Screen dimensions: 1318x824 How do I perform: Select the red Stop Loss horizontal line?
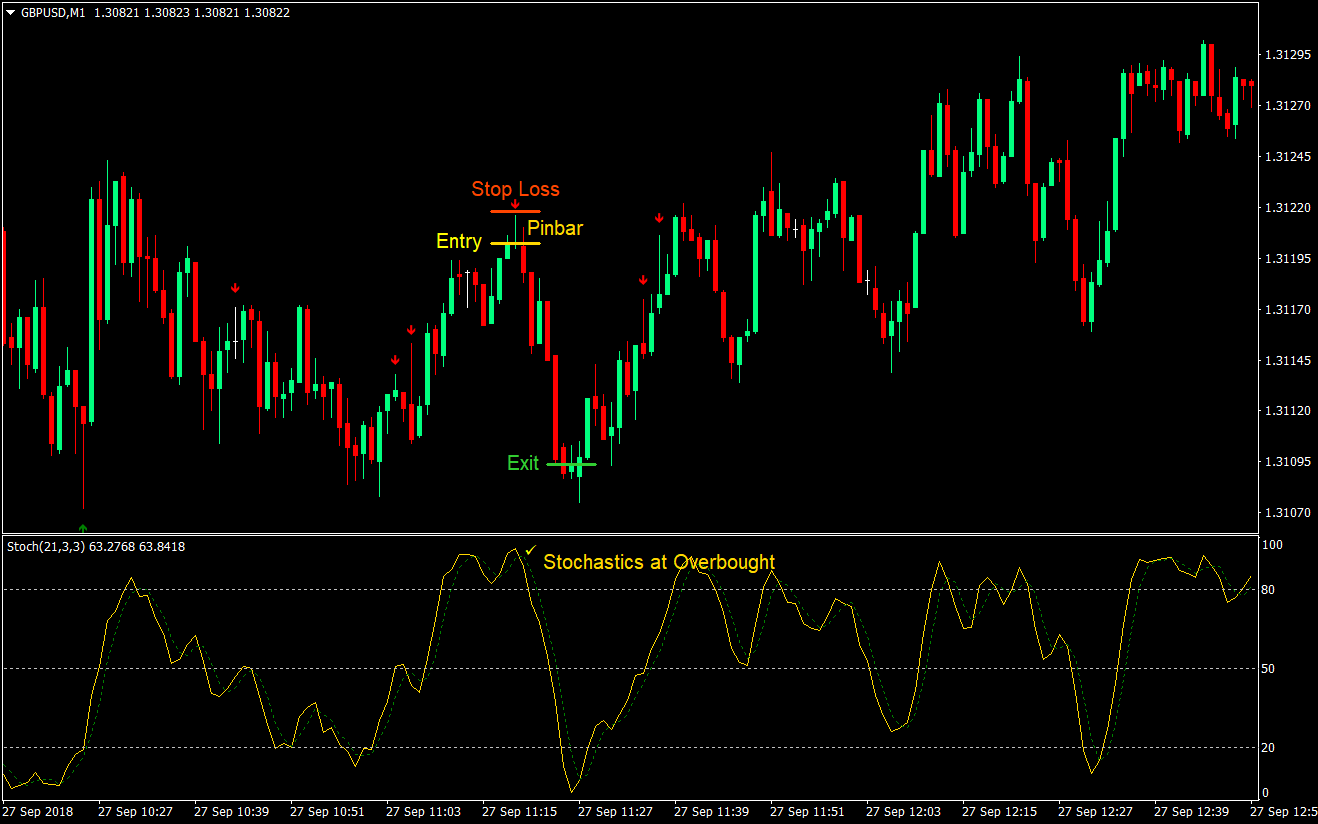tap(515, 212)
